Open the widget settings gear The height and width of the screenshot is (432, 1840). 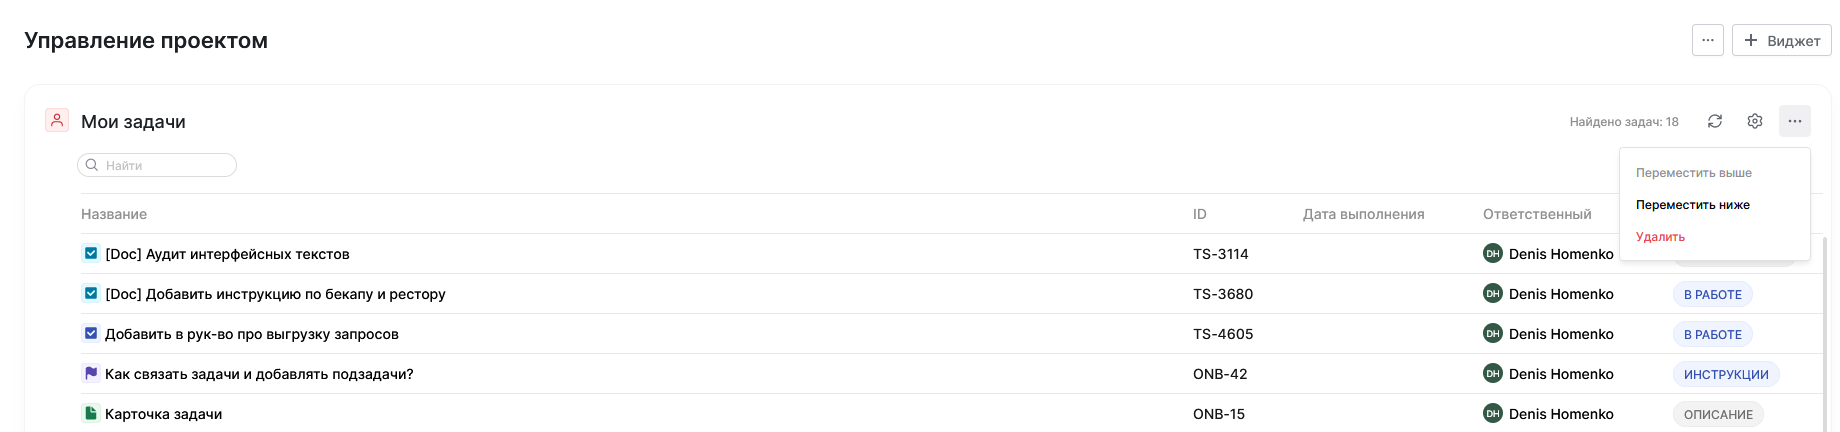click(x=1755, y=121)
